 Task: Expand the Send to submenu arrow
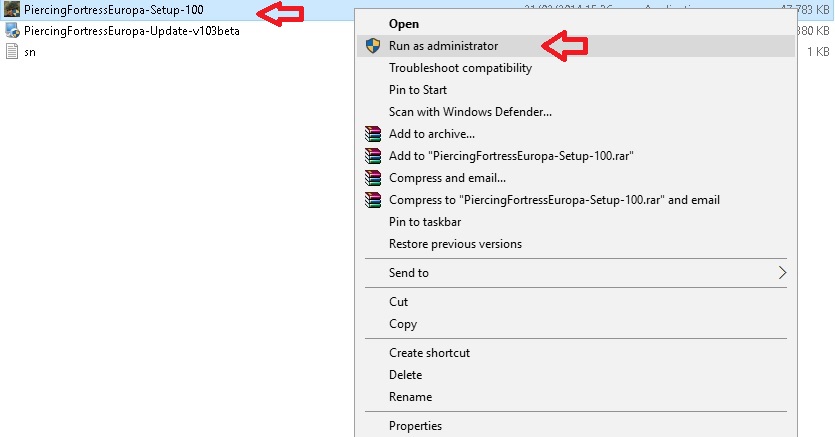pyautogui.click(x=782, y=273)
